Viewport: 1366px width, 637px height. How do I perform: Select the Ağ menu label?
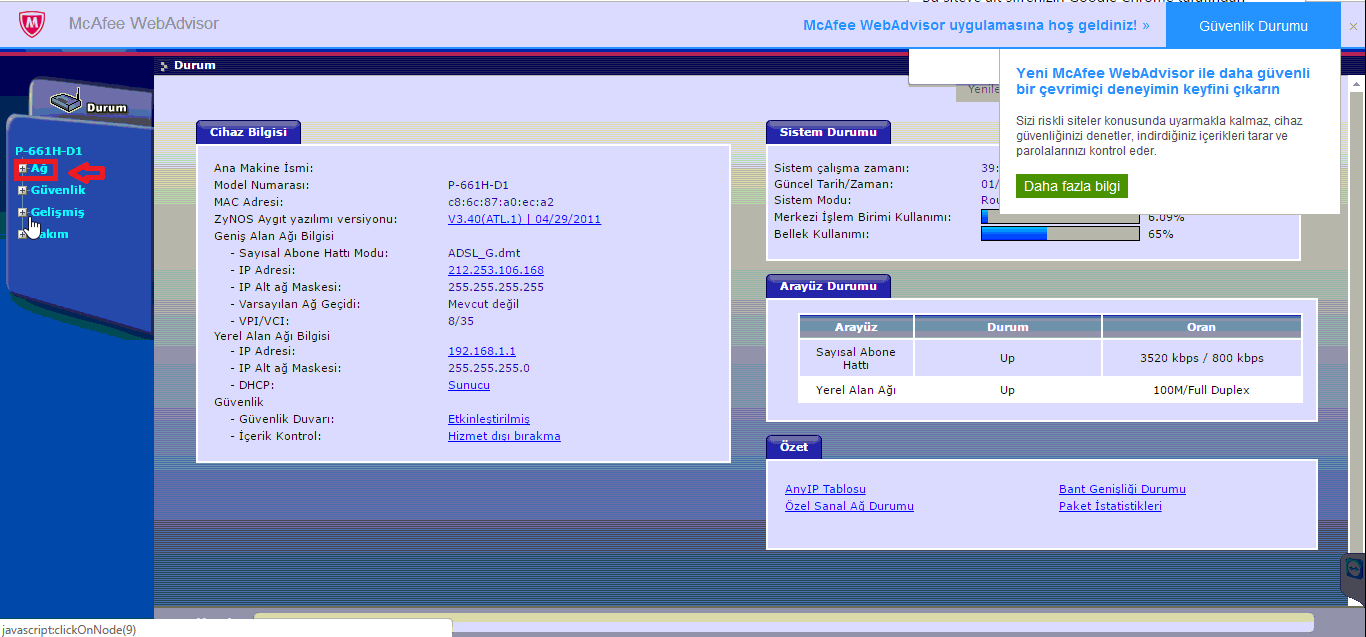[39, 168]
